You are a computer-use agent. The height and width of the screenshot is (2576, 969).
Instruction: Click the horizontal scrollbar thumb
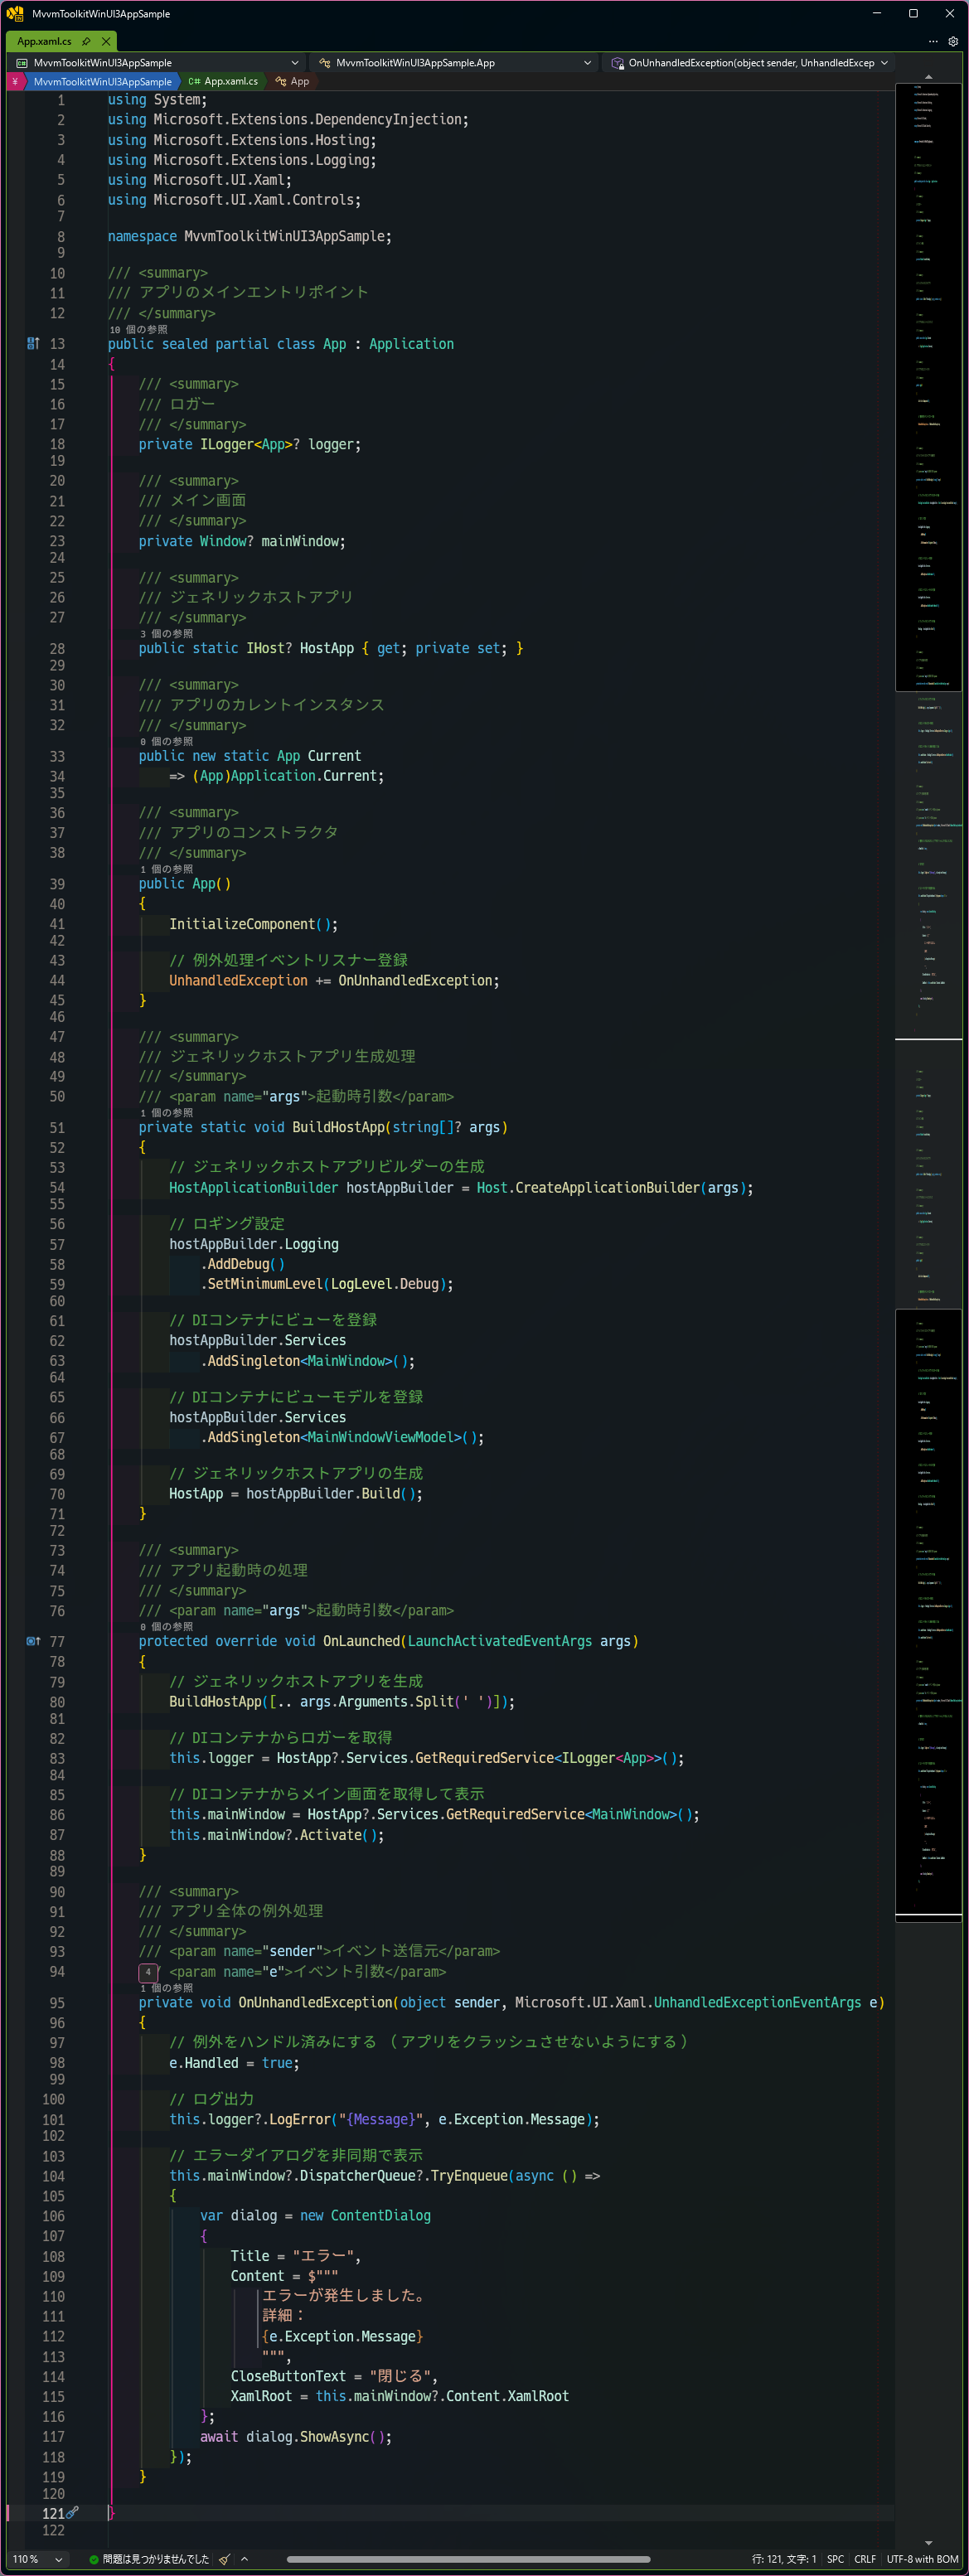click(468, 2560)
